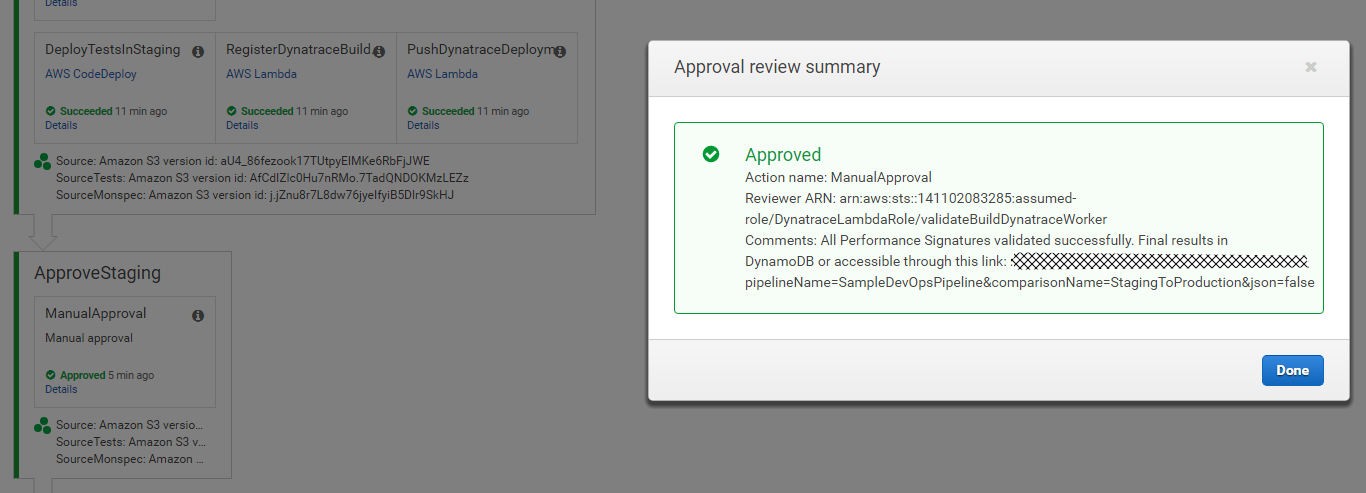View Details of DeployTestsInStaging action
Image resolution: width=1366 pixels, height=493 pixels.
tap(61, 125)
